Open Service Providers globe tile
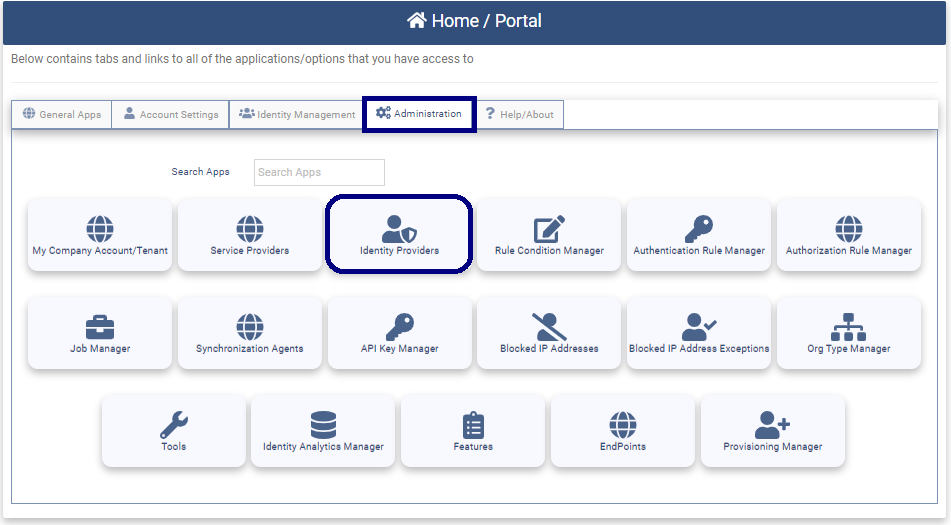The height and width of the screenshot is (525, 951). pyautogui.click(x=249, y=235)
